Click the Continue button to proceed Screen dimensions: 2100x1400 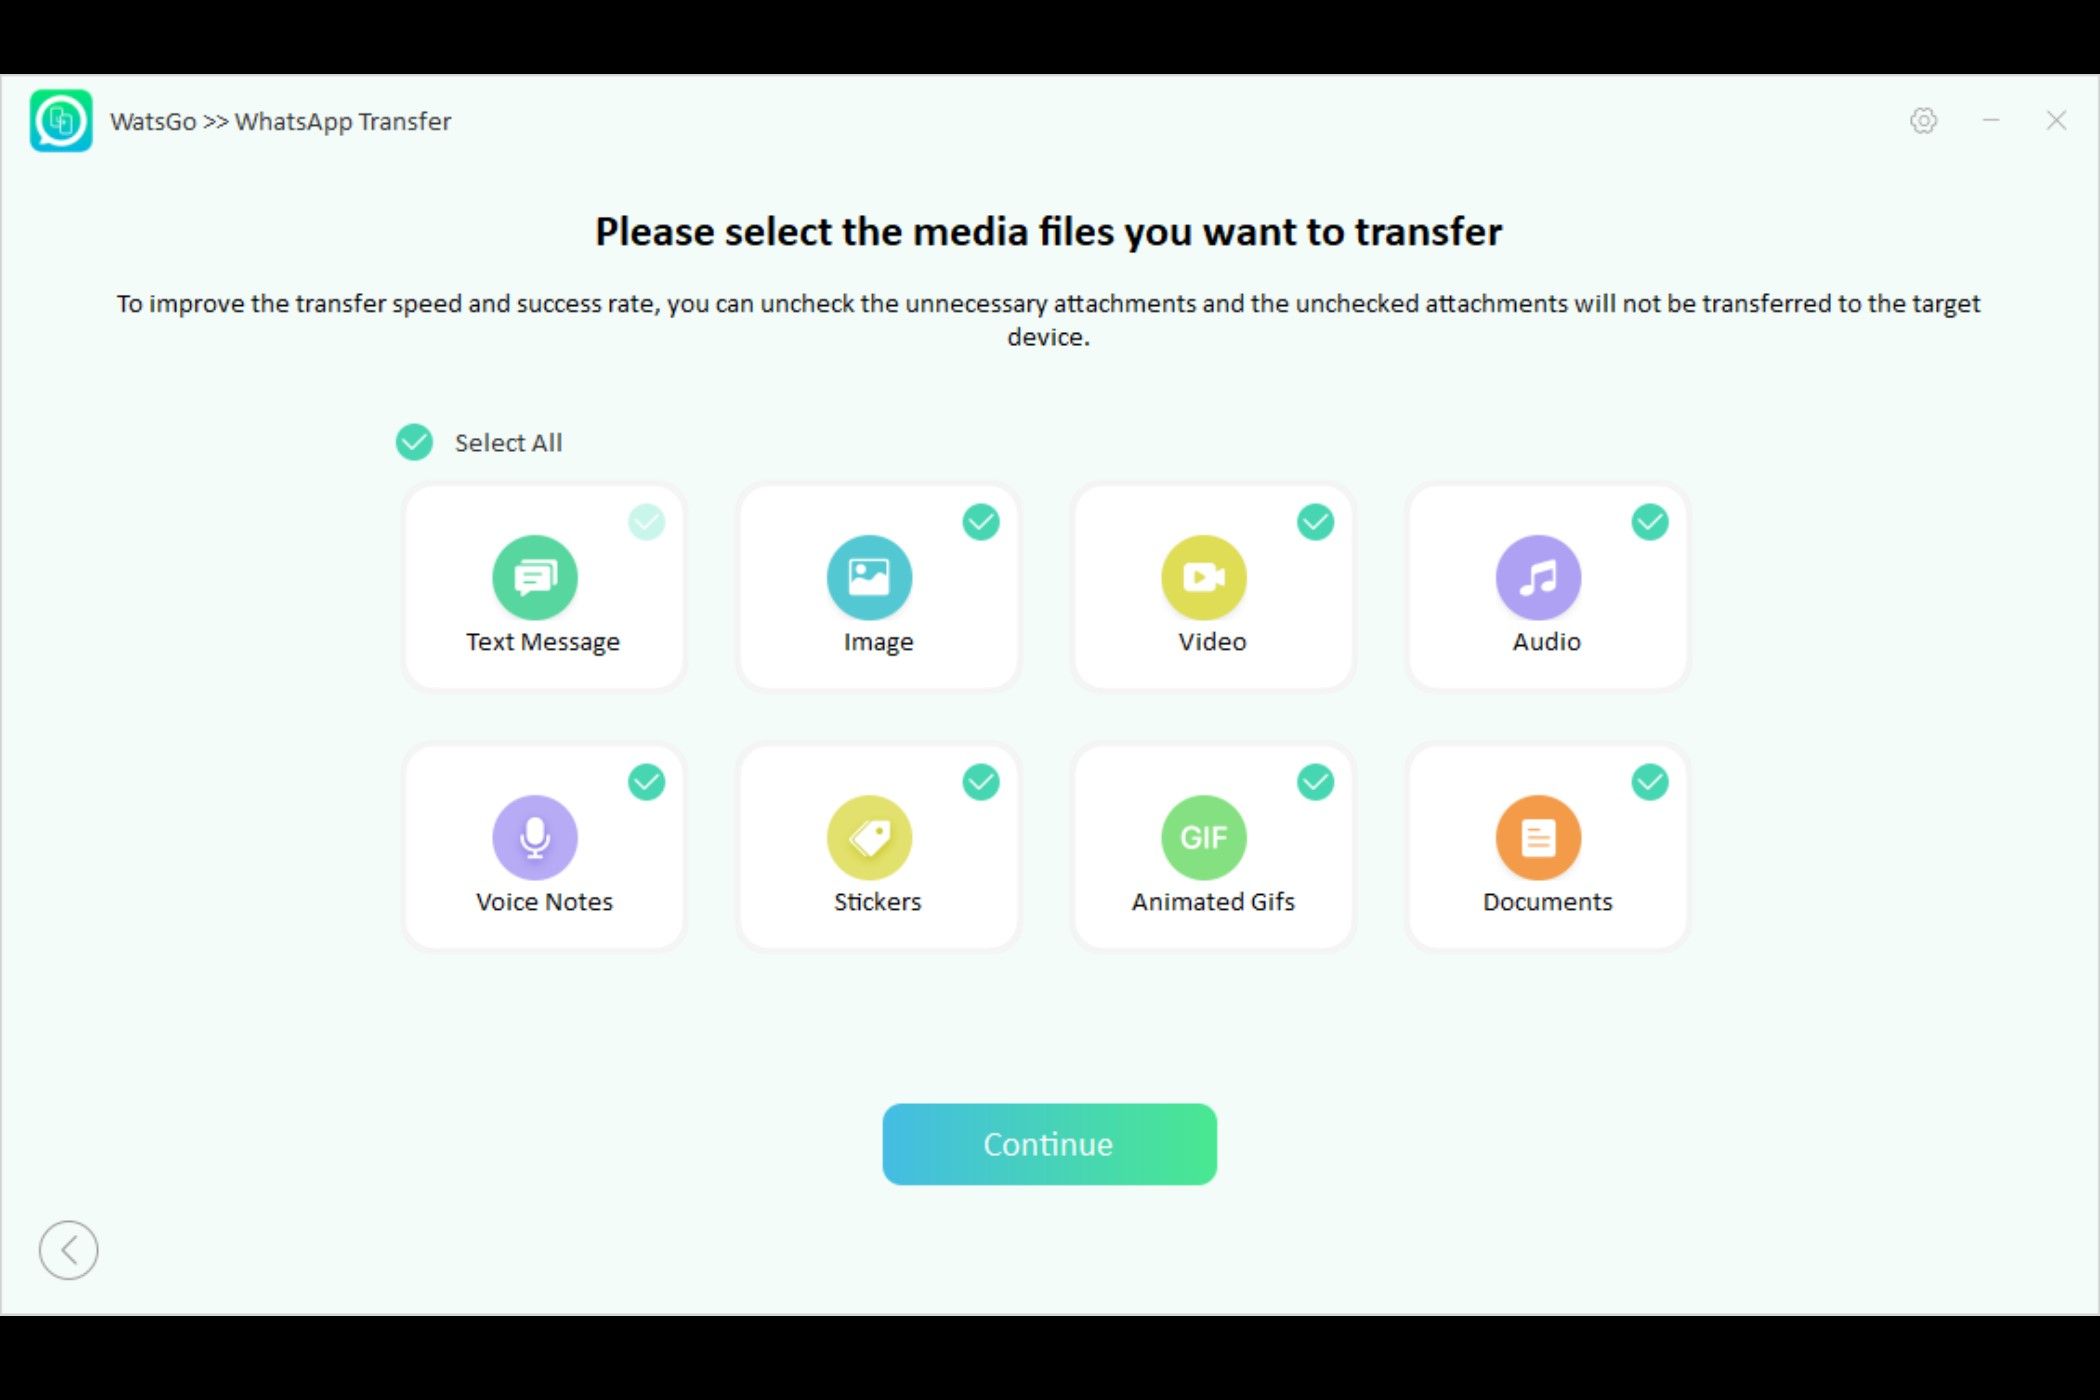1047,1144
